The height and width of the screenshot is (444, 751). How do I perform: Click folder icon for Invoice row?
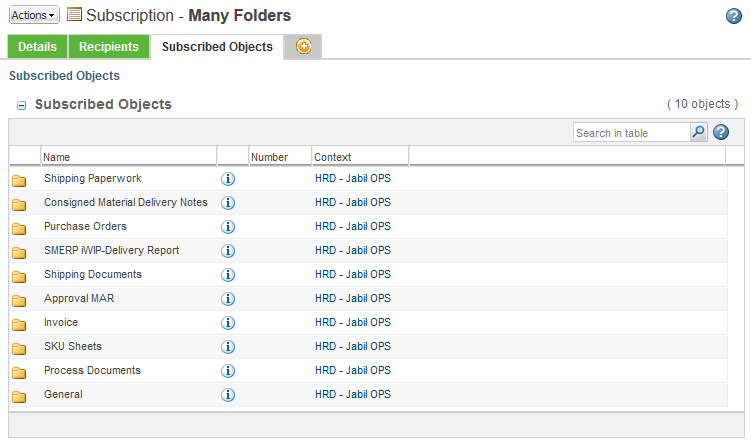pos(19,324)
